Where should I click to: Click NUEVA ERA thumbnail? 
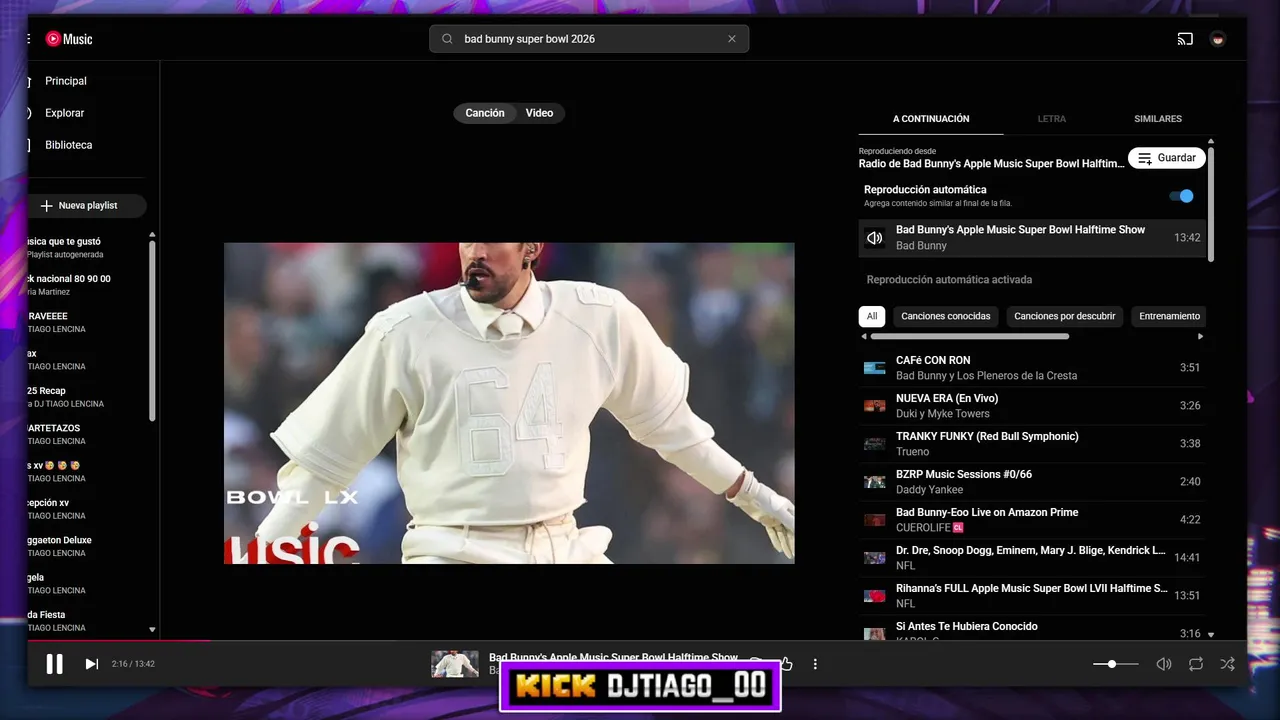pyautogui.click(x=875, y=406)
